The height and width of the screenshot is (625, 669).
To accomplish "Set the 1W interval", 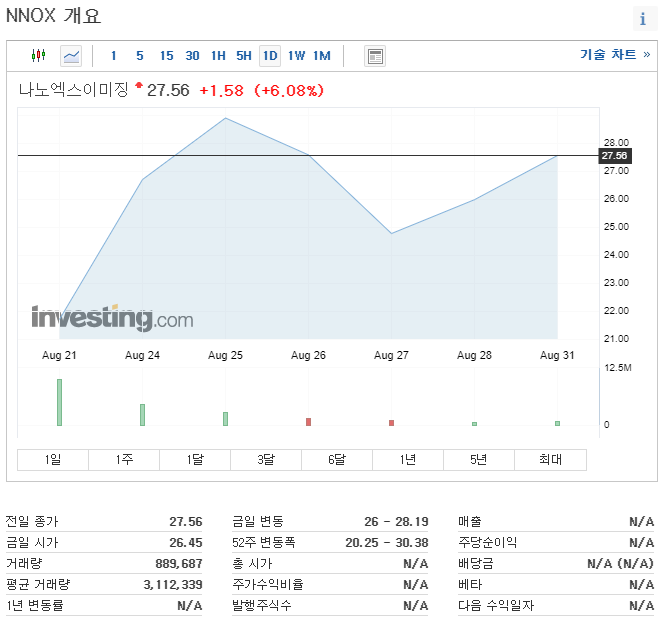I will click(x=297, y=56).
